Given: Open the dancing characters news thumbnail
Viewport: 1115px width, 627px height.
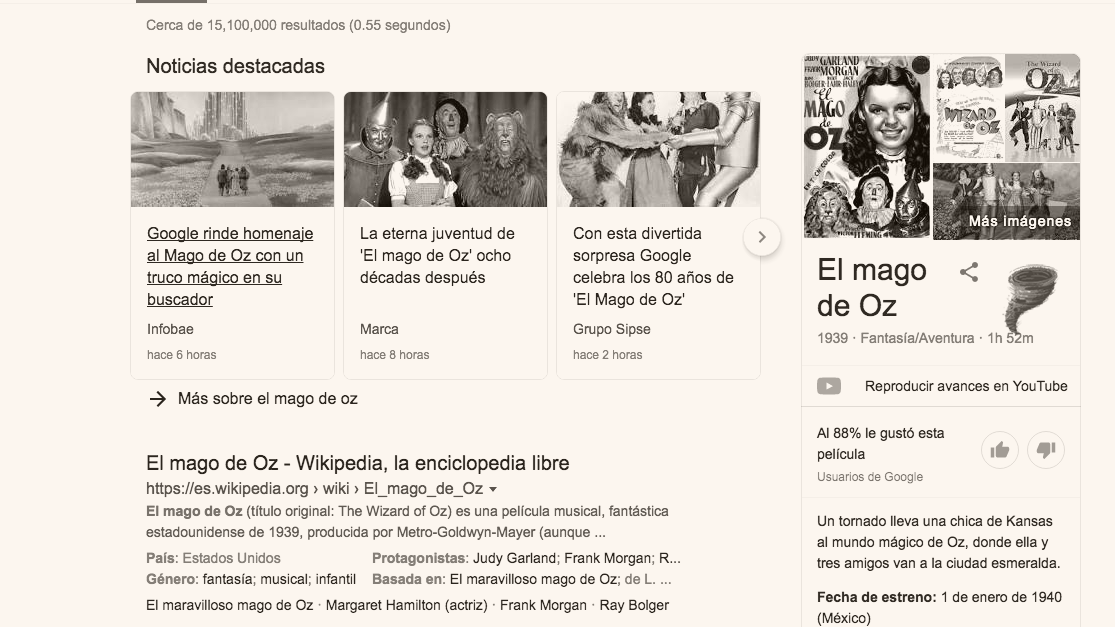Looking at the screenshot, I should [658, 149].
